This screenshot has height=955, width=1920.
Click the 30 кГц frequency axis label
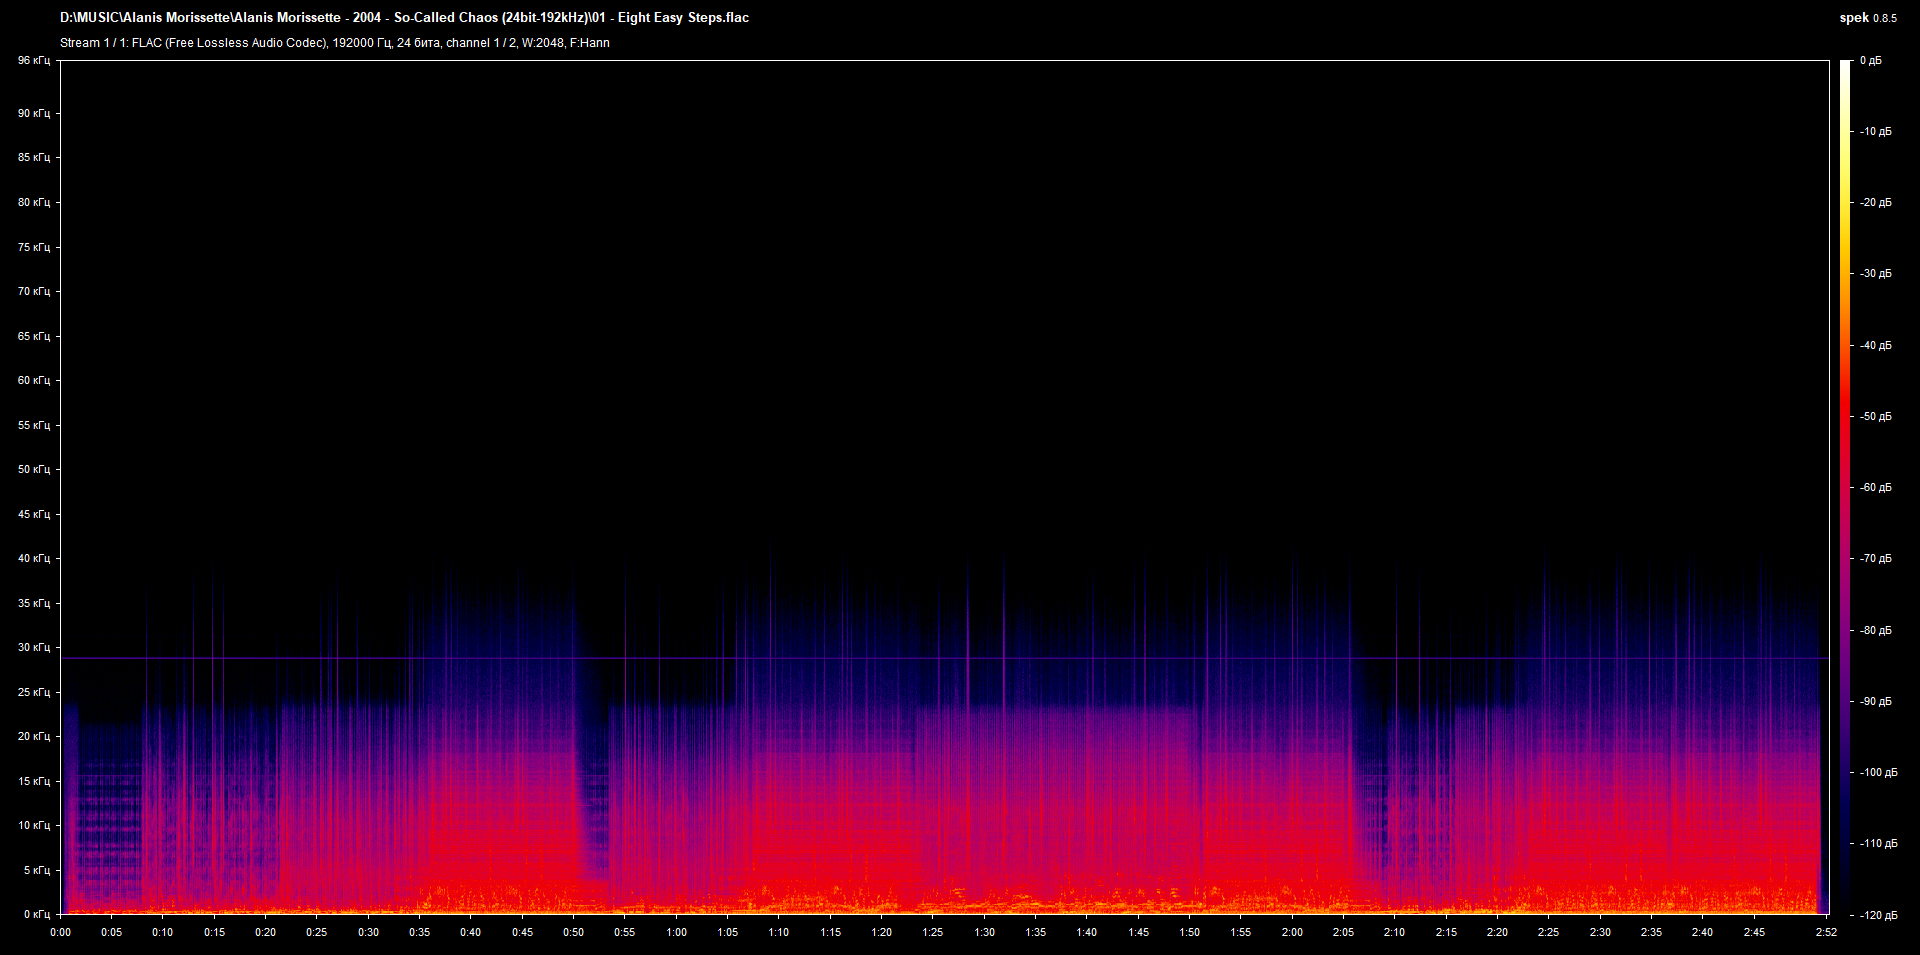click(x=33, y=647)
